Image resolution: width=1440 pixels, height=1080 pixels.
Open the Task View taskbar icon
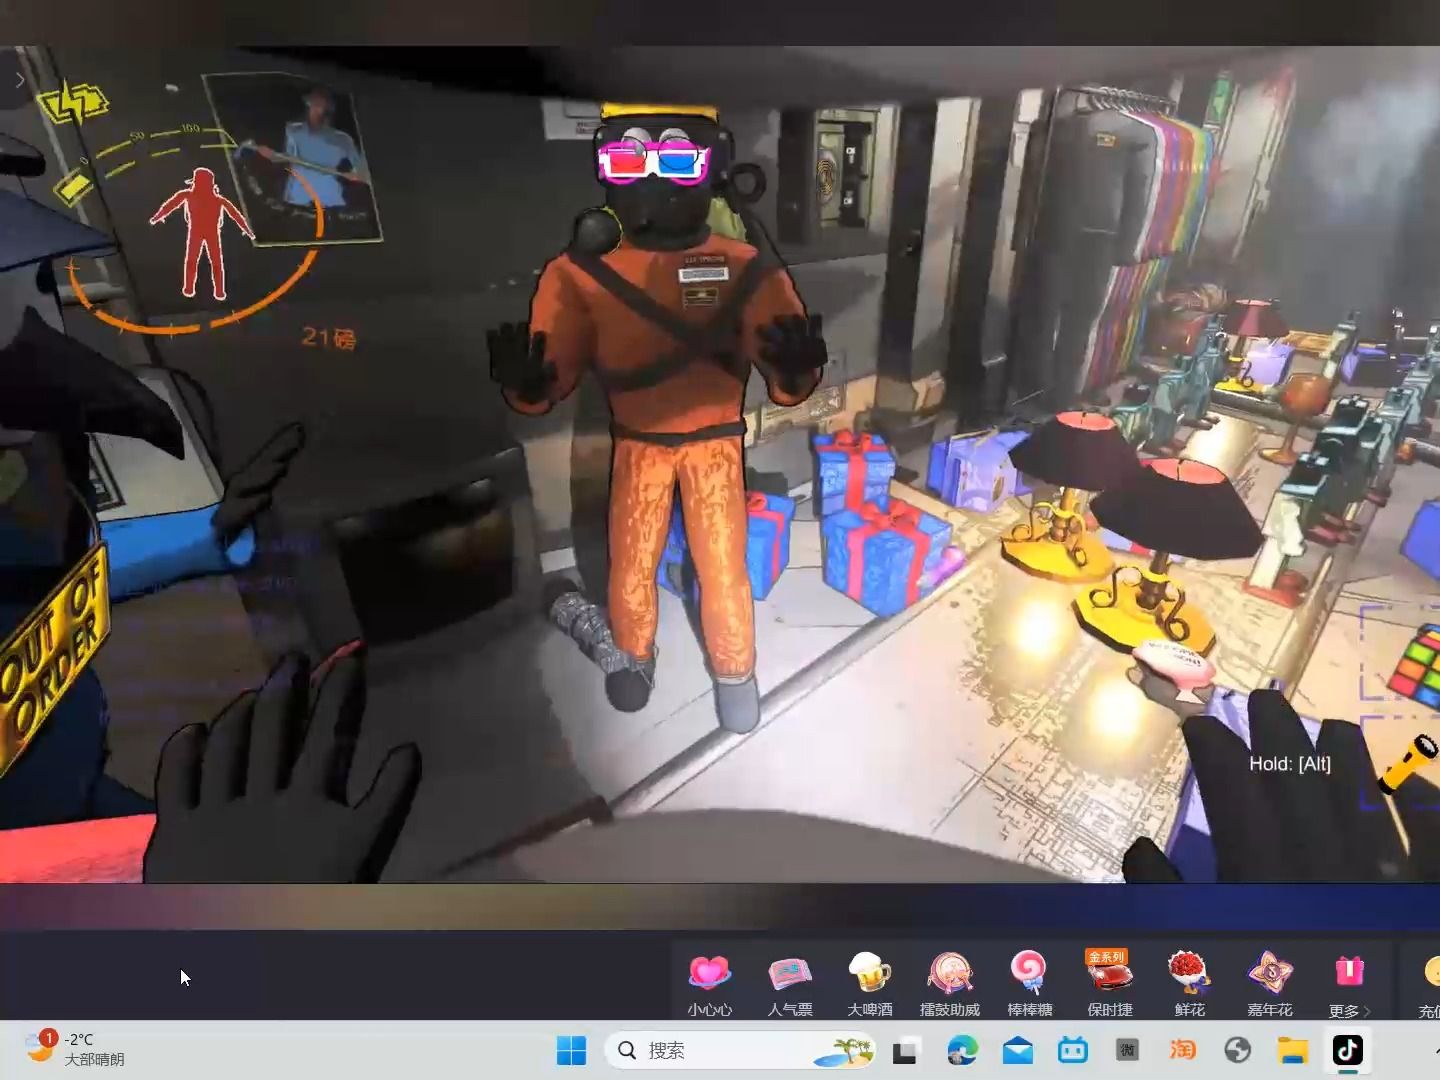[905, 1050]
